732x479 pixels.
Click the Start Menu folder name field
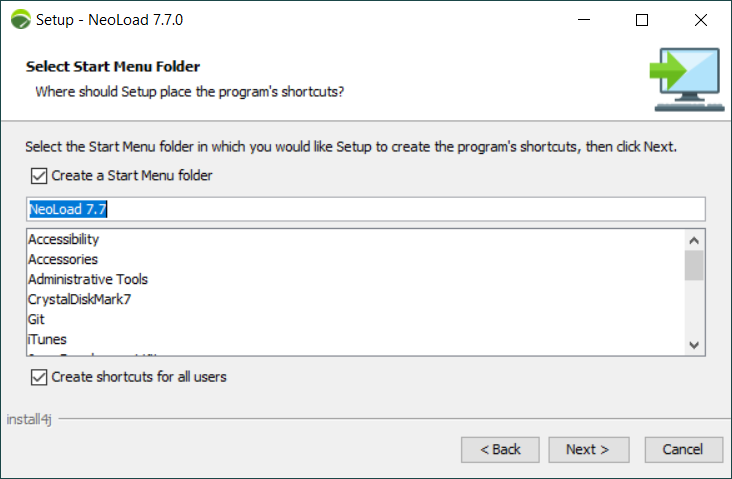365,209
